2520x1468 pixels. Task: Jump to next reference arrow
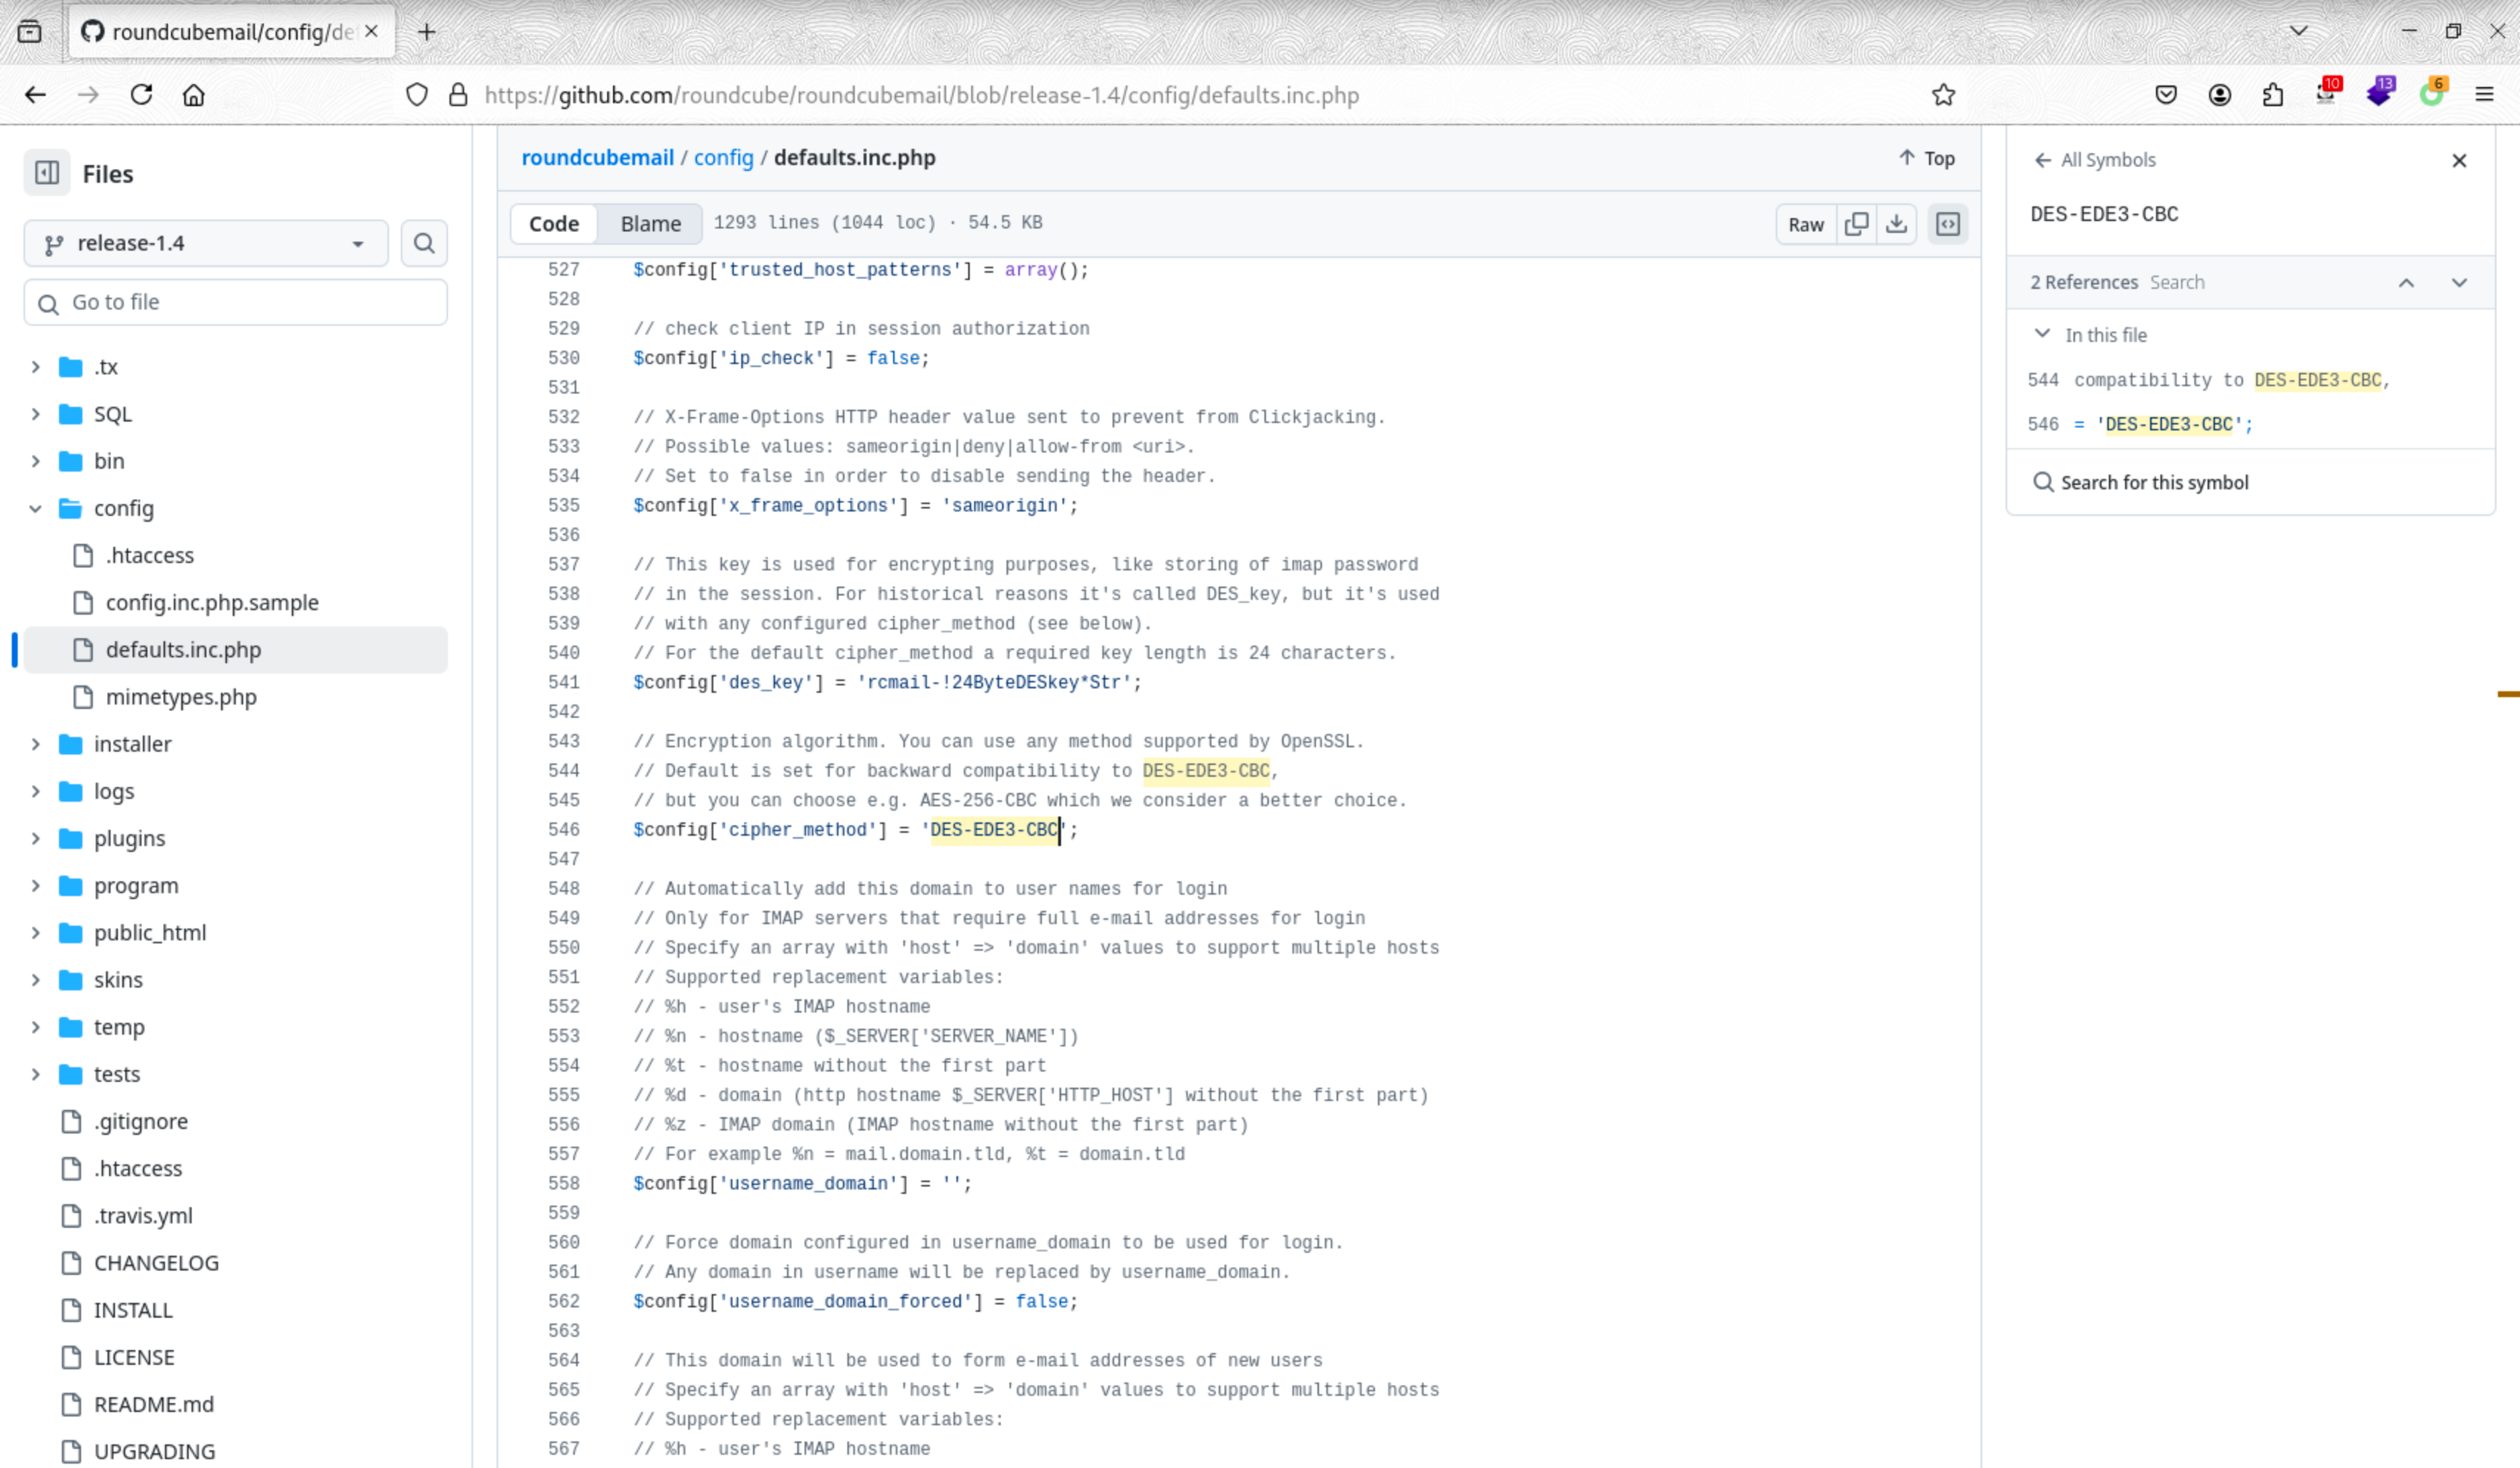coord(2459,283)
